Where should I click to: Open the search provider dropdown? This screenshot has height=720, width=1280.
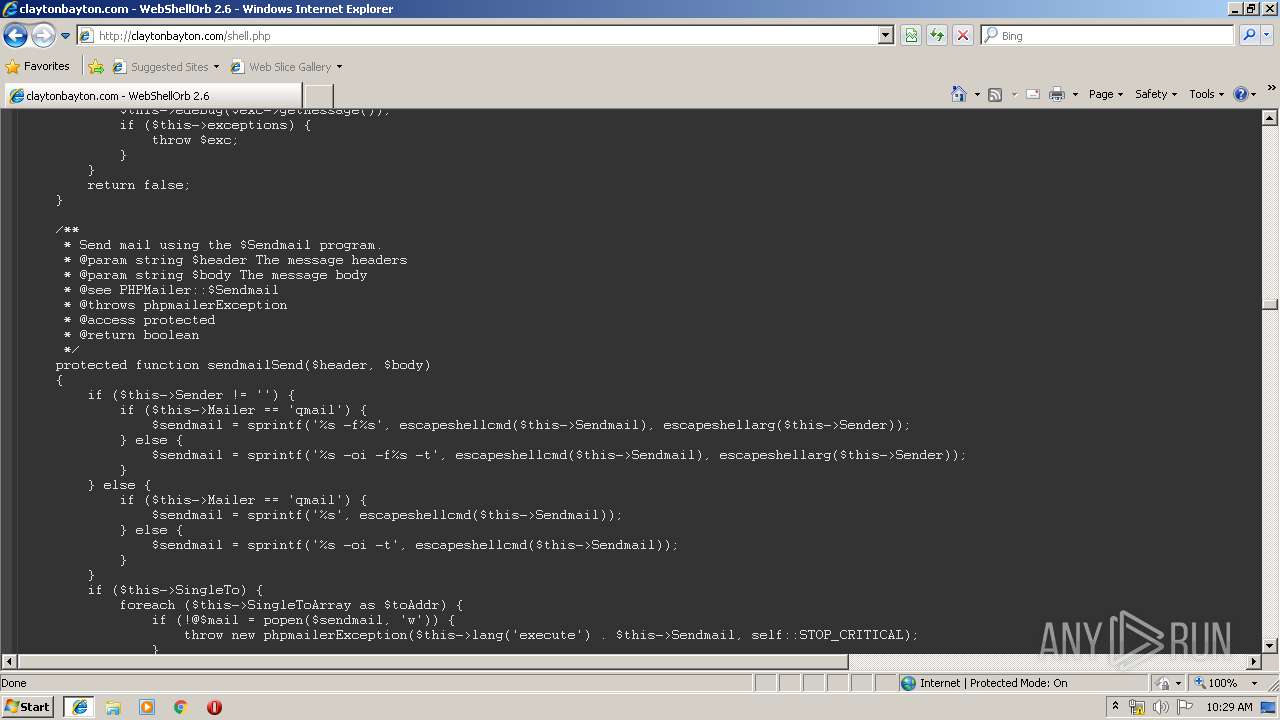(x=1267, y=36)
